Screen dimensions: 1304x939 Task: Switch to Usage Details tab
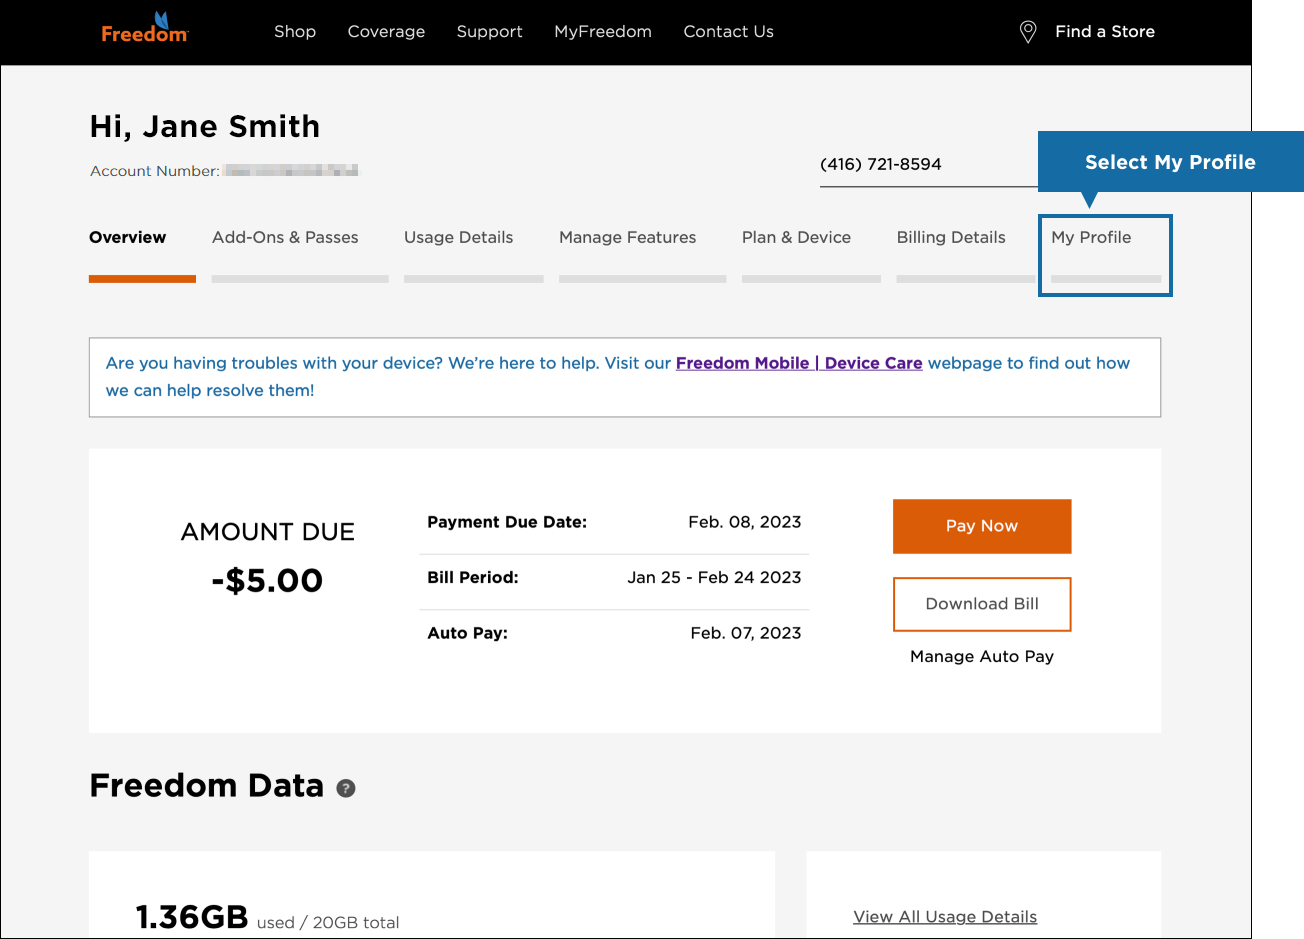coord(458,237)
